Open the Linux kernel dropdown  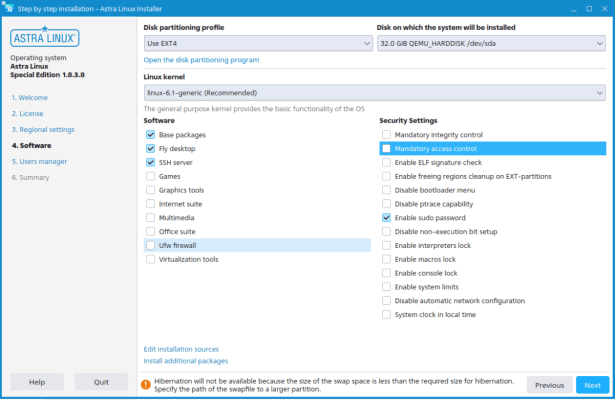click(x=375, y=93)
